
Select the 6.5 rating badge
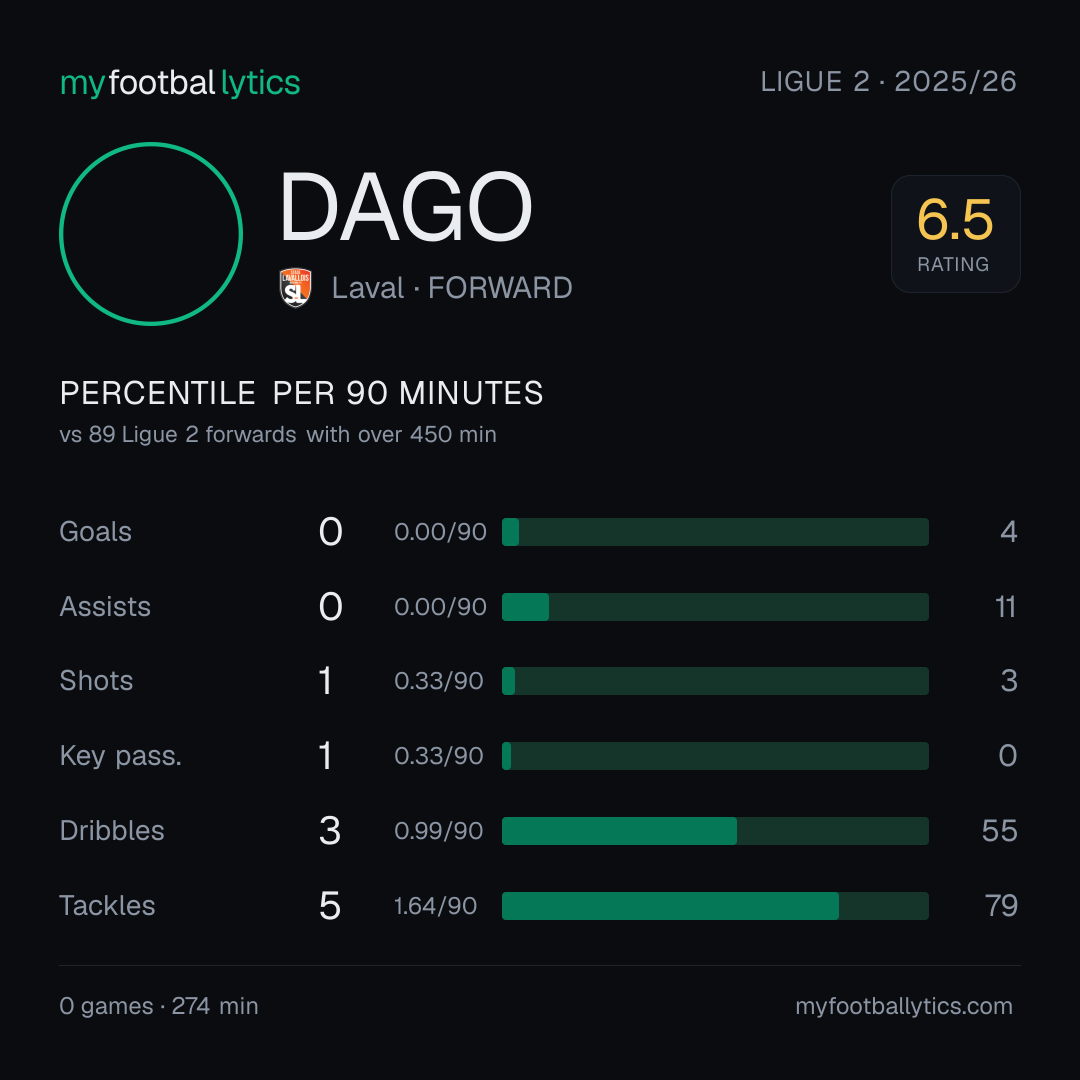(955, 233)
